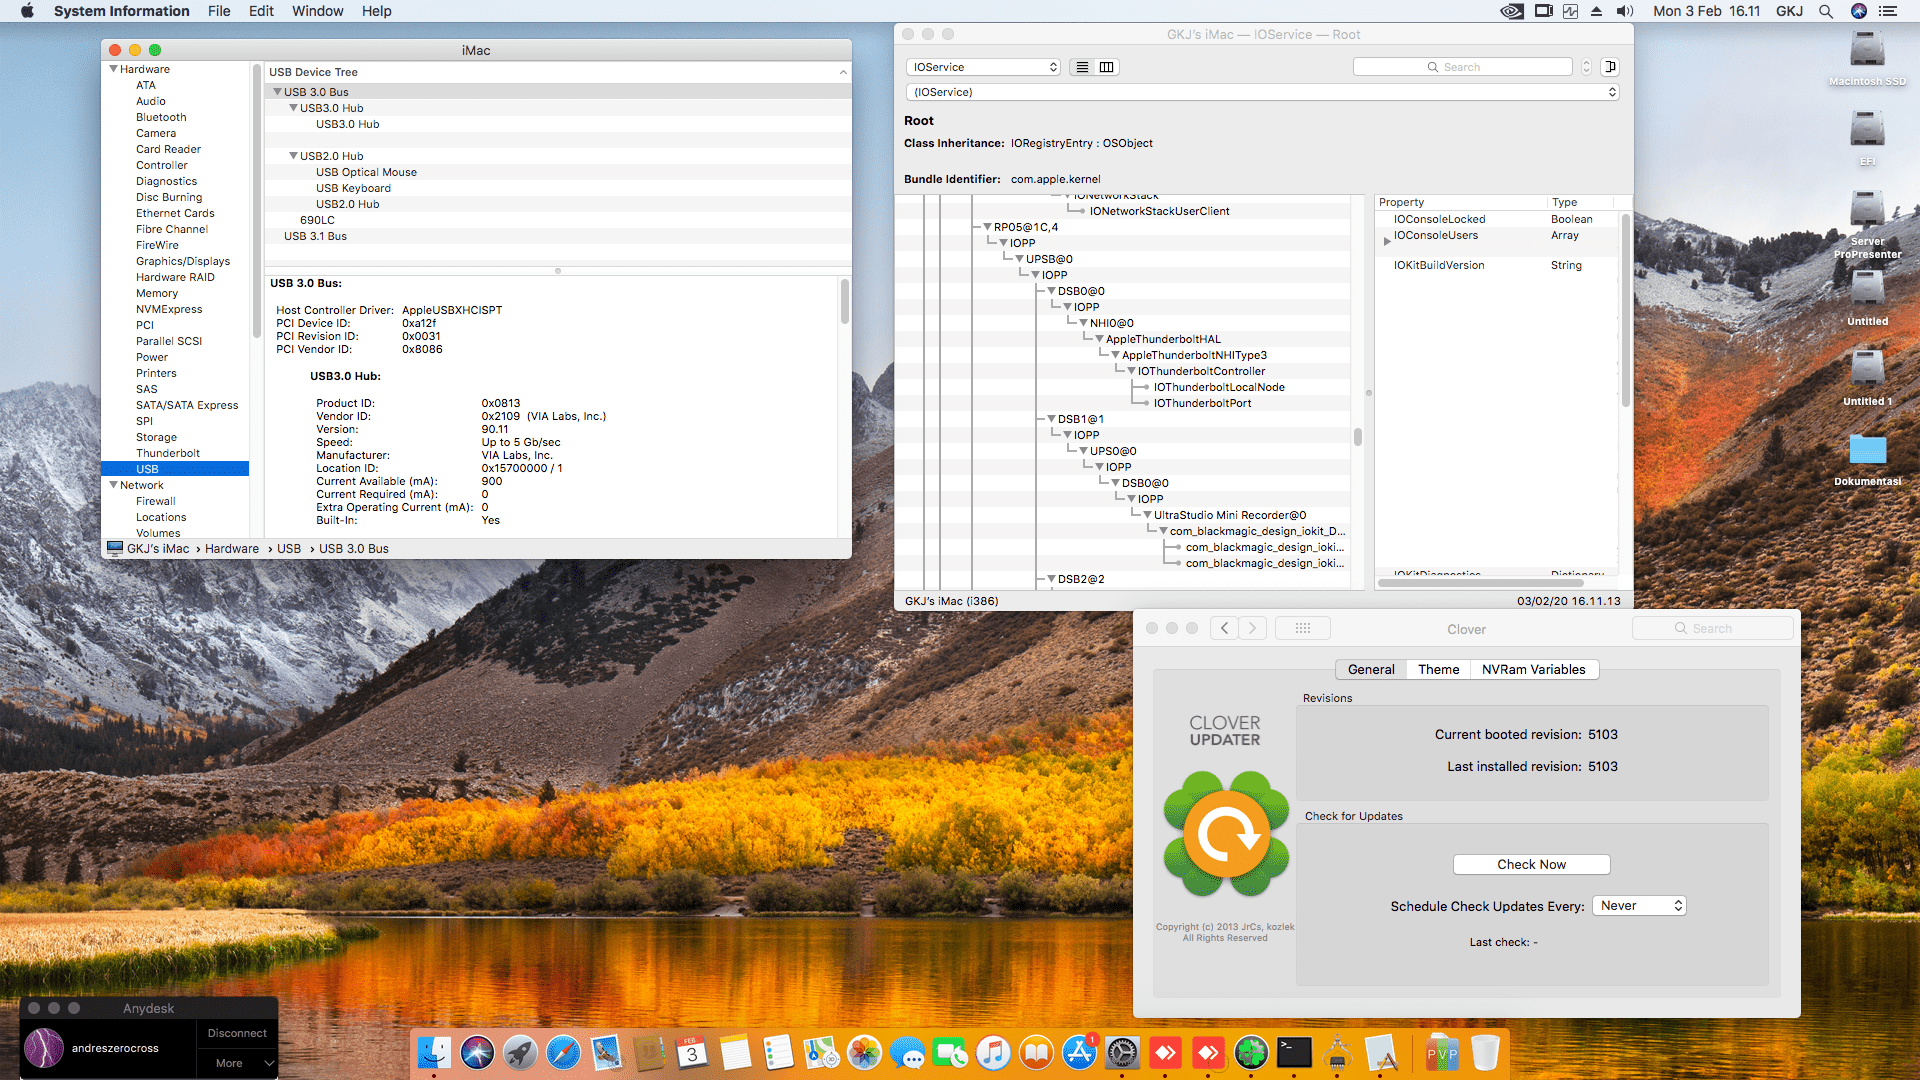Viewport: 1920px width, 1080px height.
Task: Select UltraStudio Mini Recorder@0 in registry tree
Action: (x=1230, y=515)
